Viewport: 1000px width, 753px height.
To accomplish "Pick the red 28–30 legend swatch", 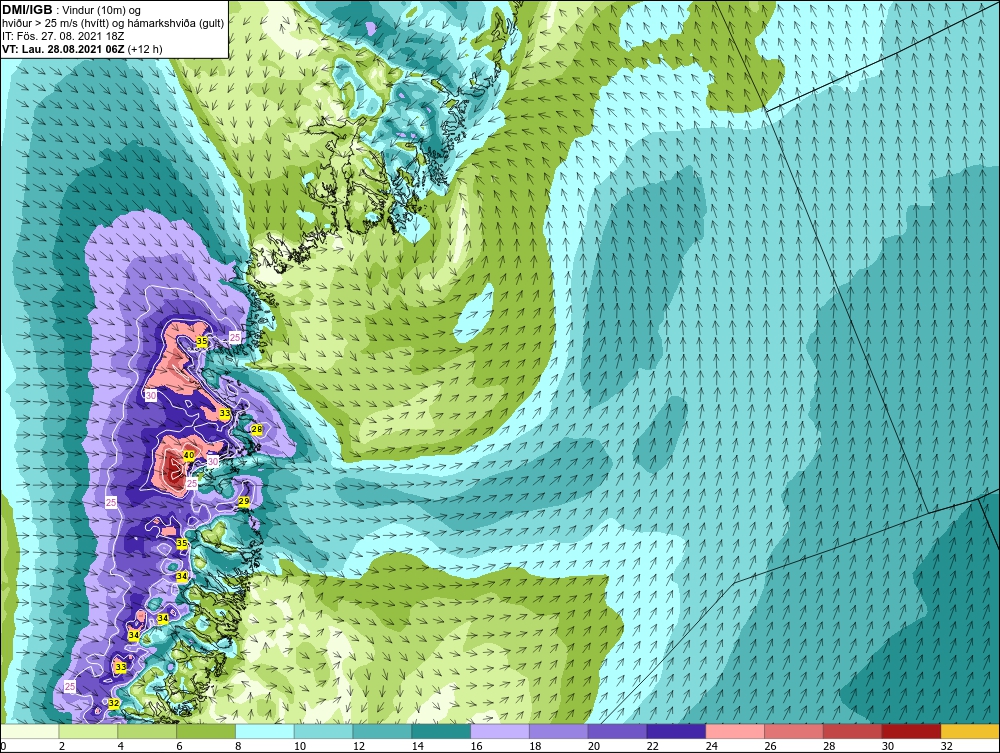I will tap(853, 731).
